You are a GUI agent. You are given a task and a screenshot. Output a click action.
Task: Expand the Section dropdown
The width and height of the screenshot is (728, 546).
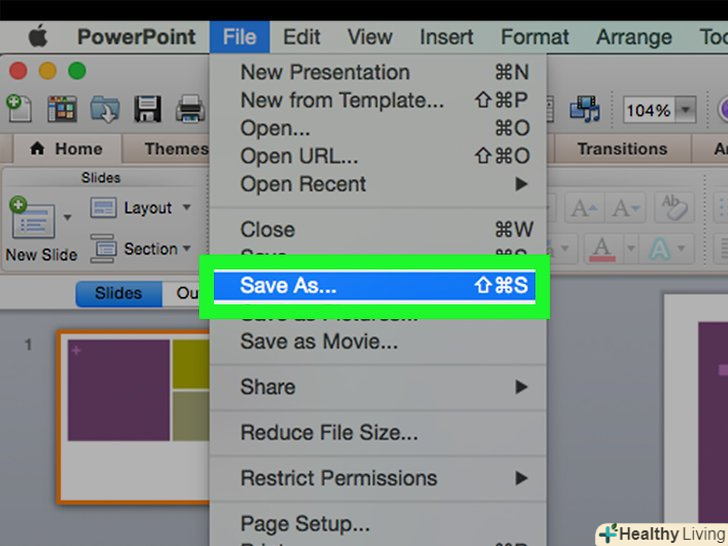(x=141, y=248)
